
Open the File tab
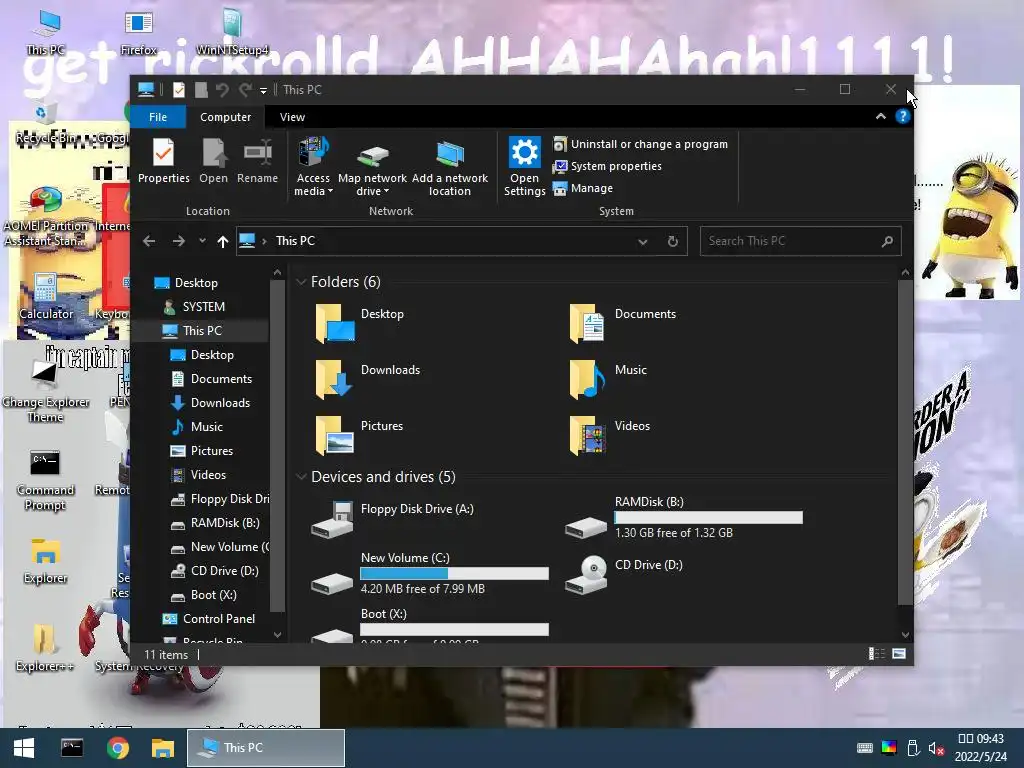[158, 117]
